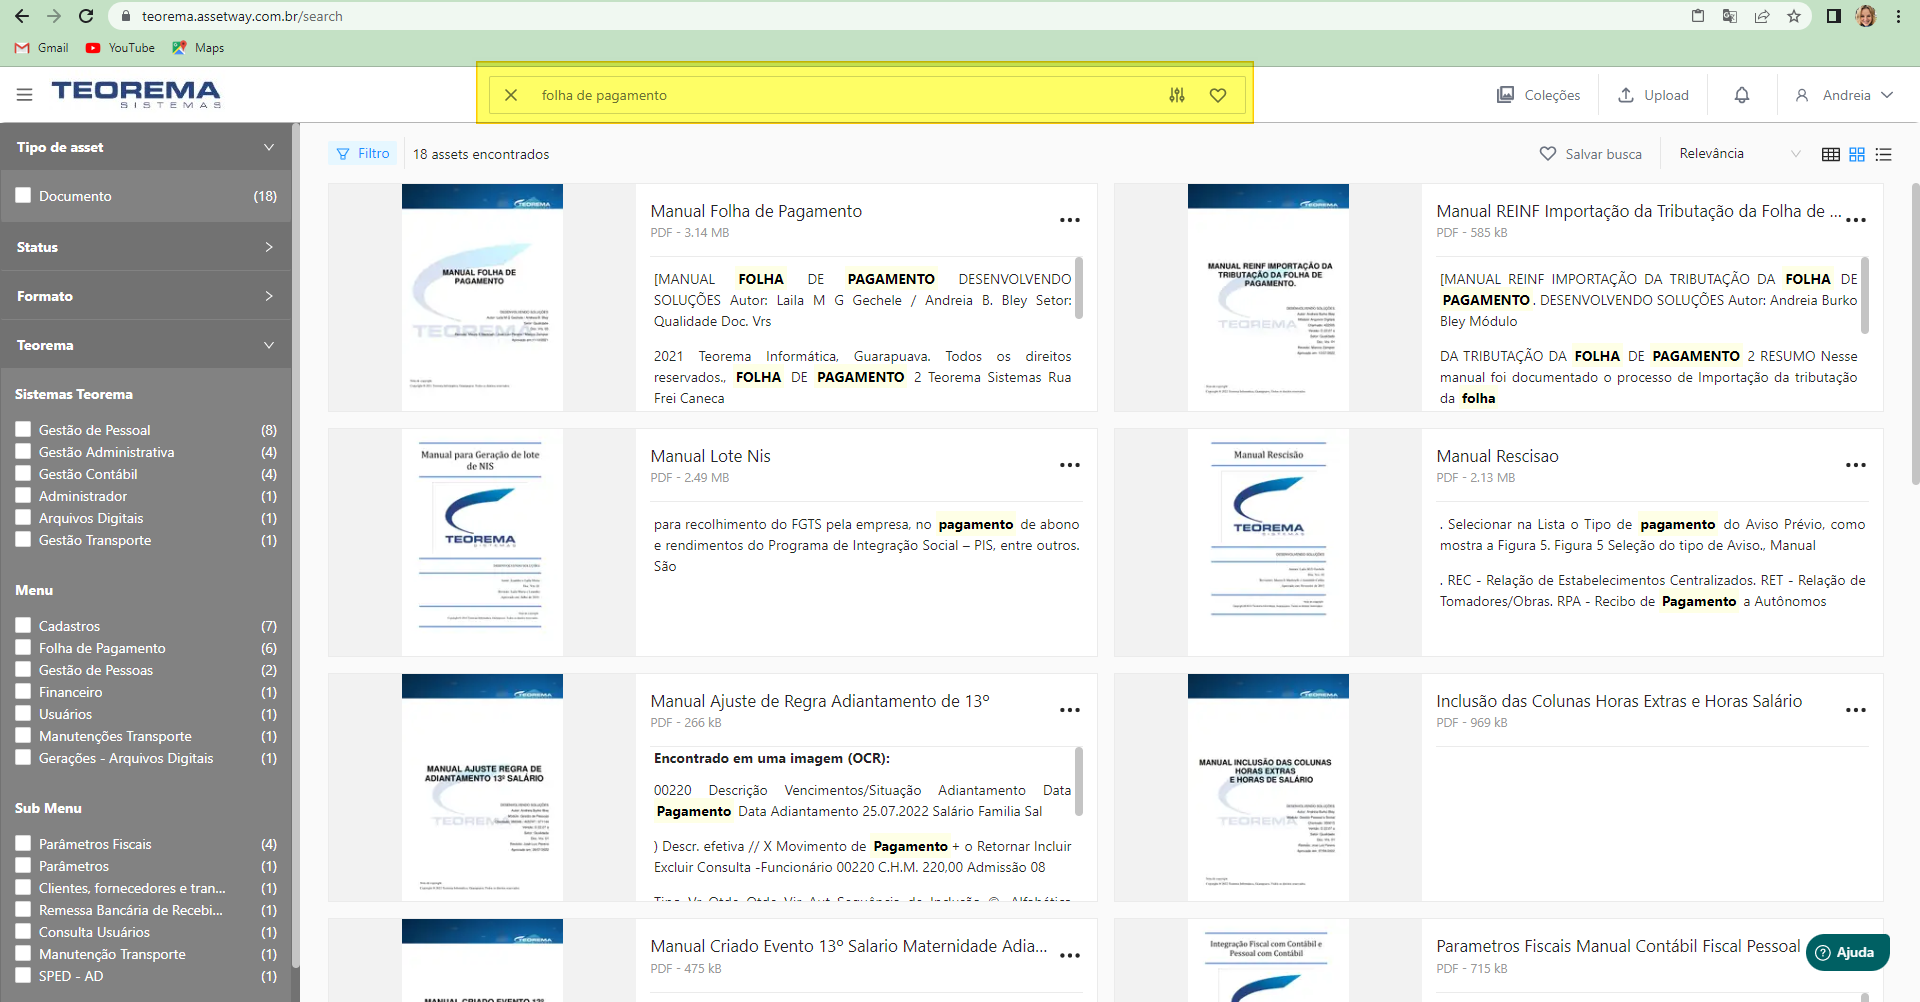Open Gmail bookmark
Screen dimensions: 1920x1002
tap(42, 48)
